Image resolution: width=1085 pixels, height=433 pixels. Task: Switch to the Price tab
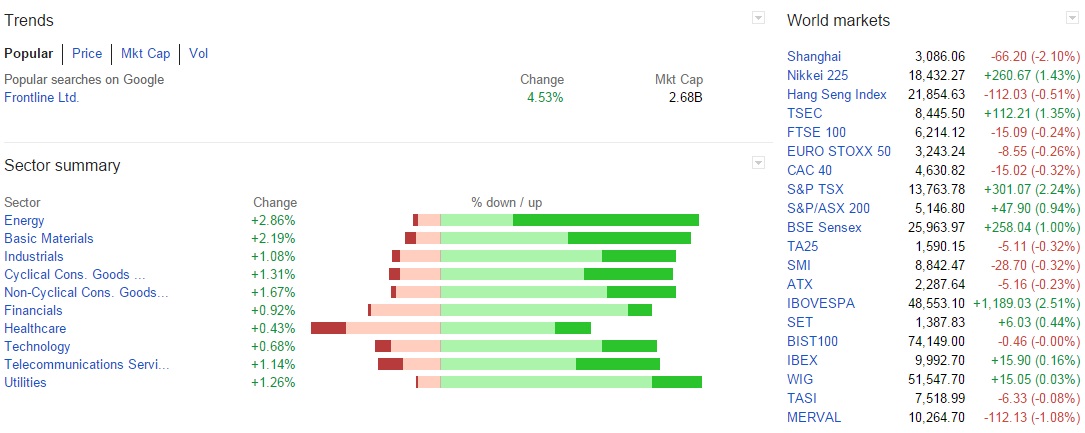86,53
